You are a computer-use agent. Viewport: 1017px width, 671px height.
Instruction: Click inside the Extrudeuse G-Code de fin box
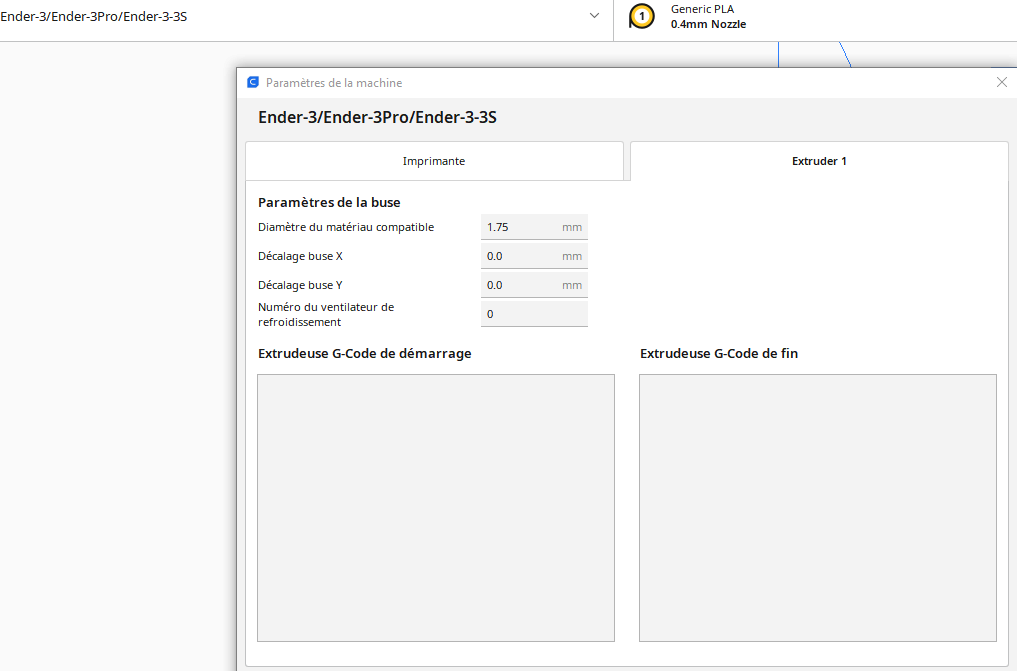coord(818,508)
